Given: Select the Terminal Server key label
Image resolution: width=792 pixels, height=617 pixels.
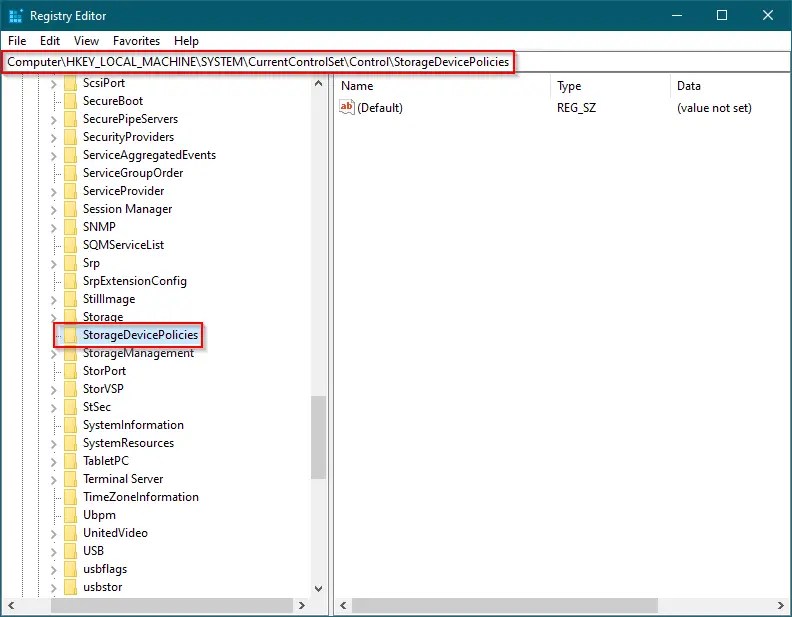Looking at the screenshot, I should [123, 479].
